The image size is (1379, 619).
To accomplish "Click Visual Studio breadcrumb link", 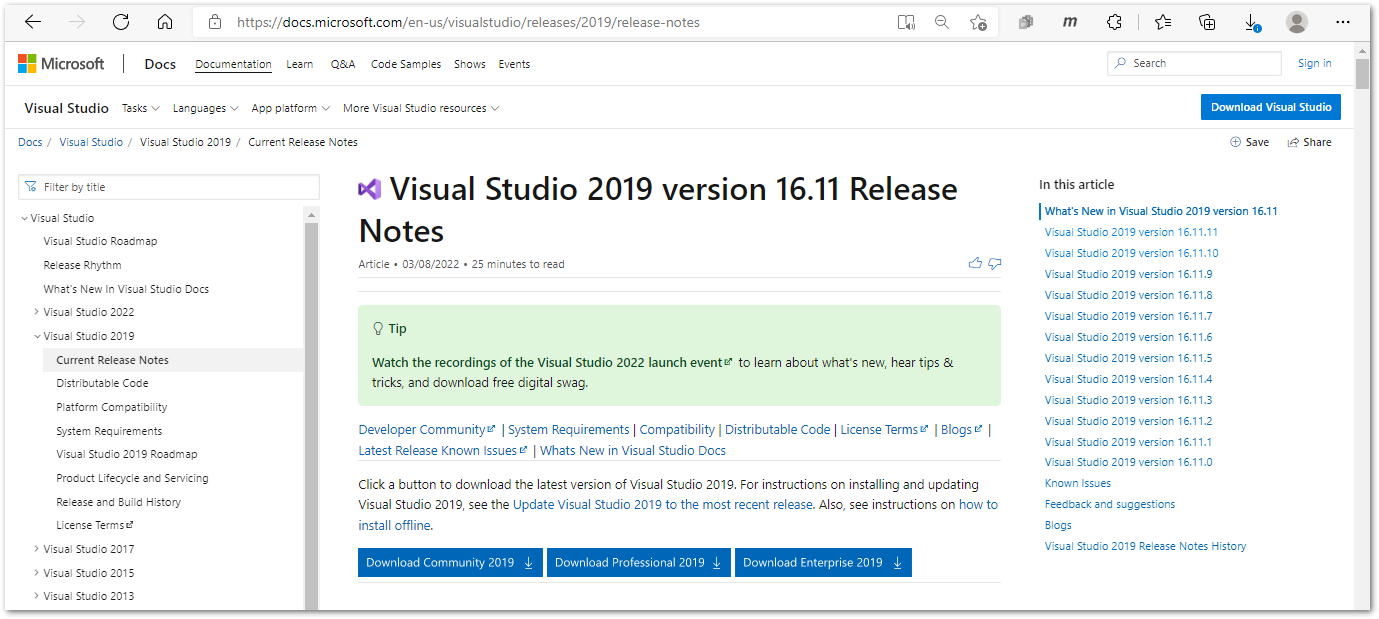I will click(91, 142).
